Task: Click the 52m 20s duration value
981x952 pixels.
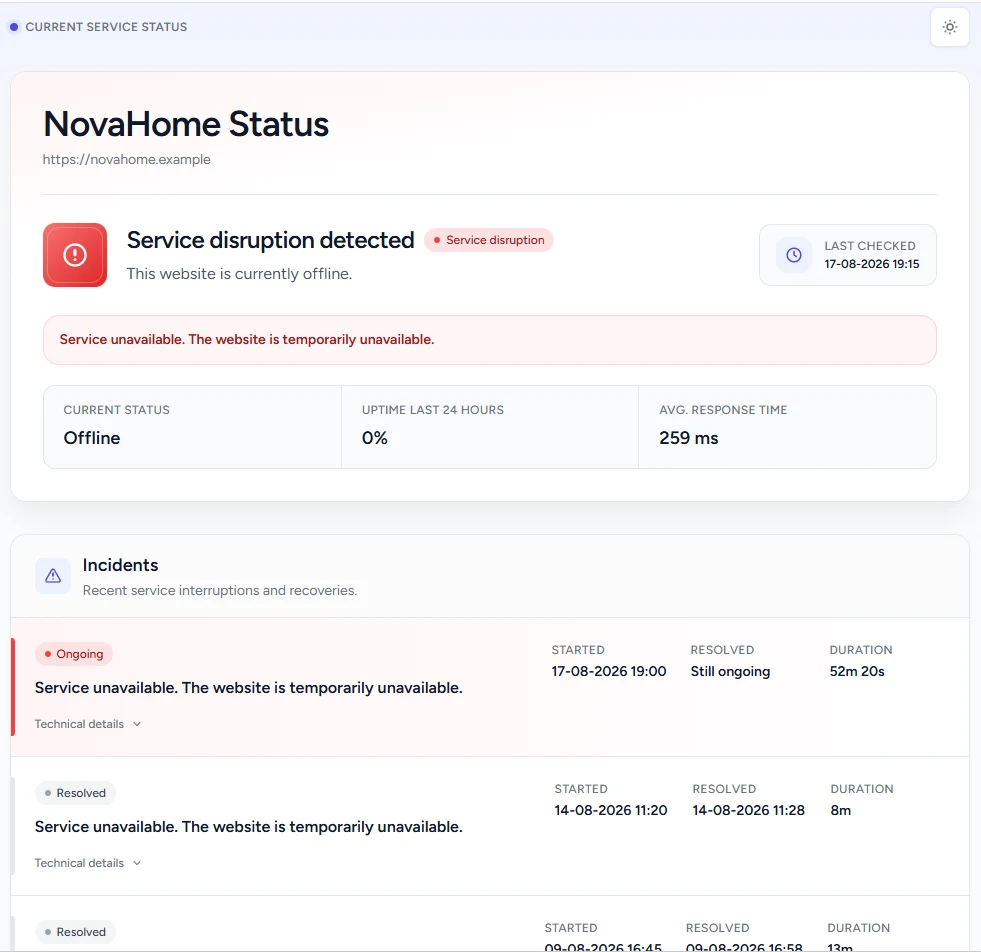Action: 857,671
